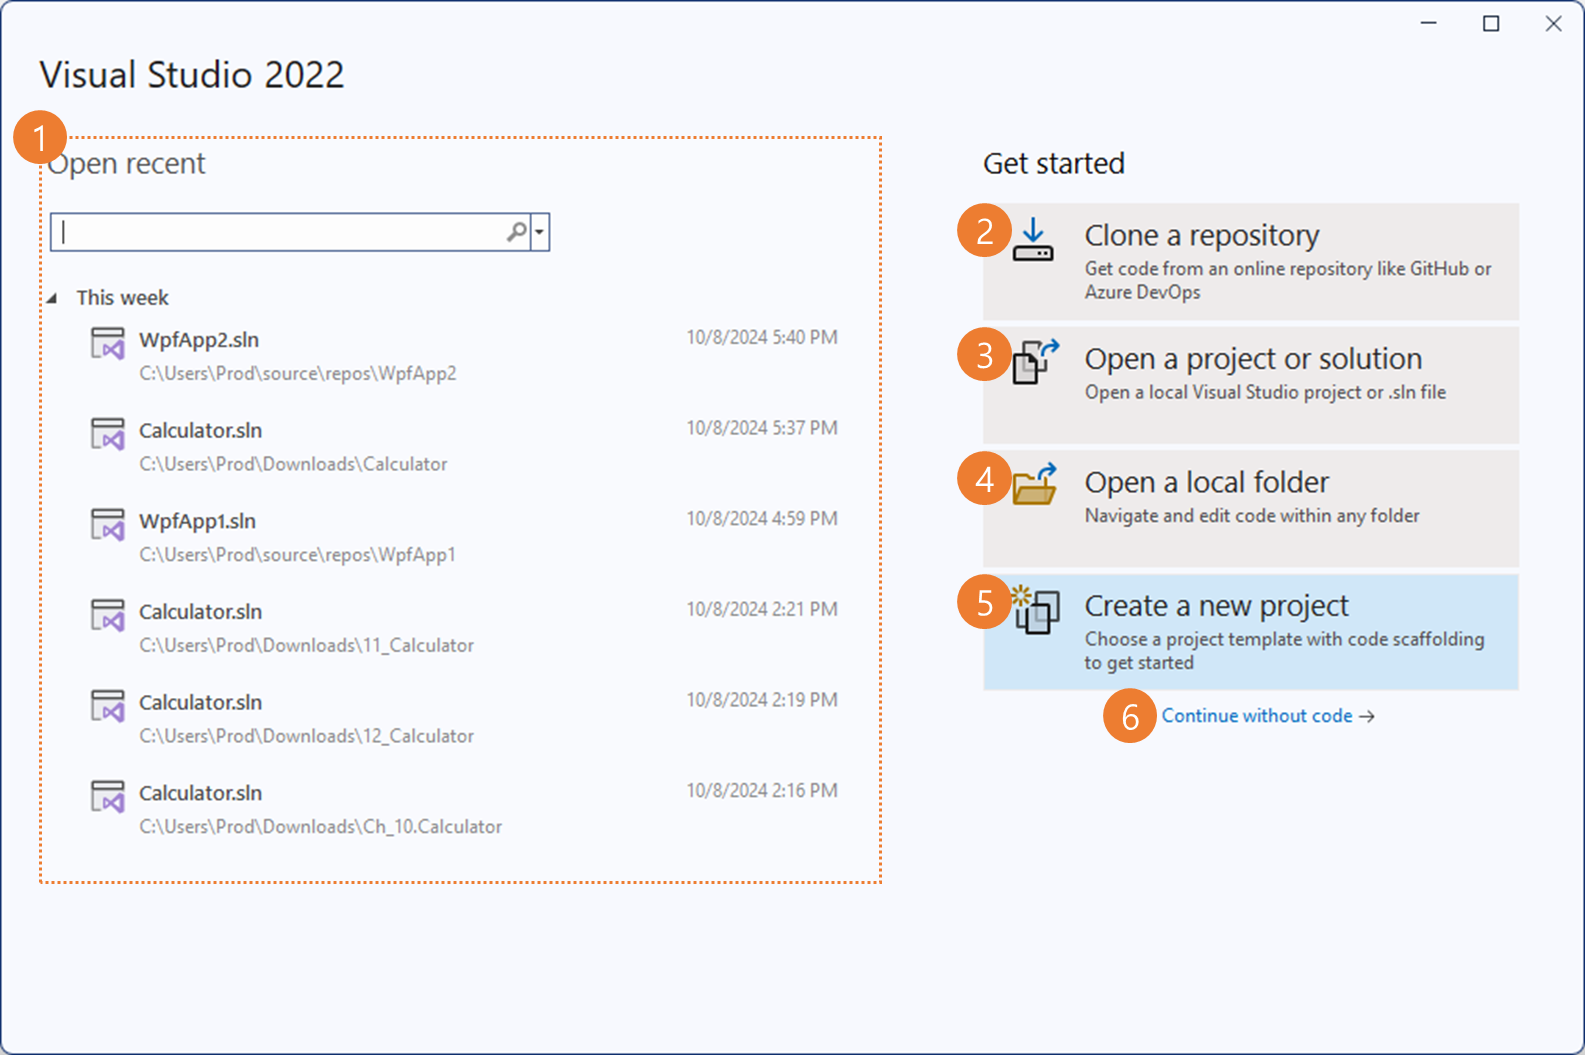
Task: Select path C:\Users\Prod\Downloads\Calculator
Action: [293, 464]
